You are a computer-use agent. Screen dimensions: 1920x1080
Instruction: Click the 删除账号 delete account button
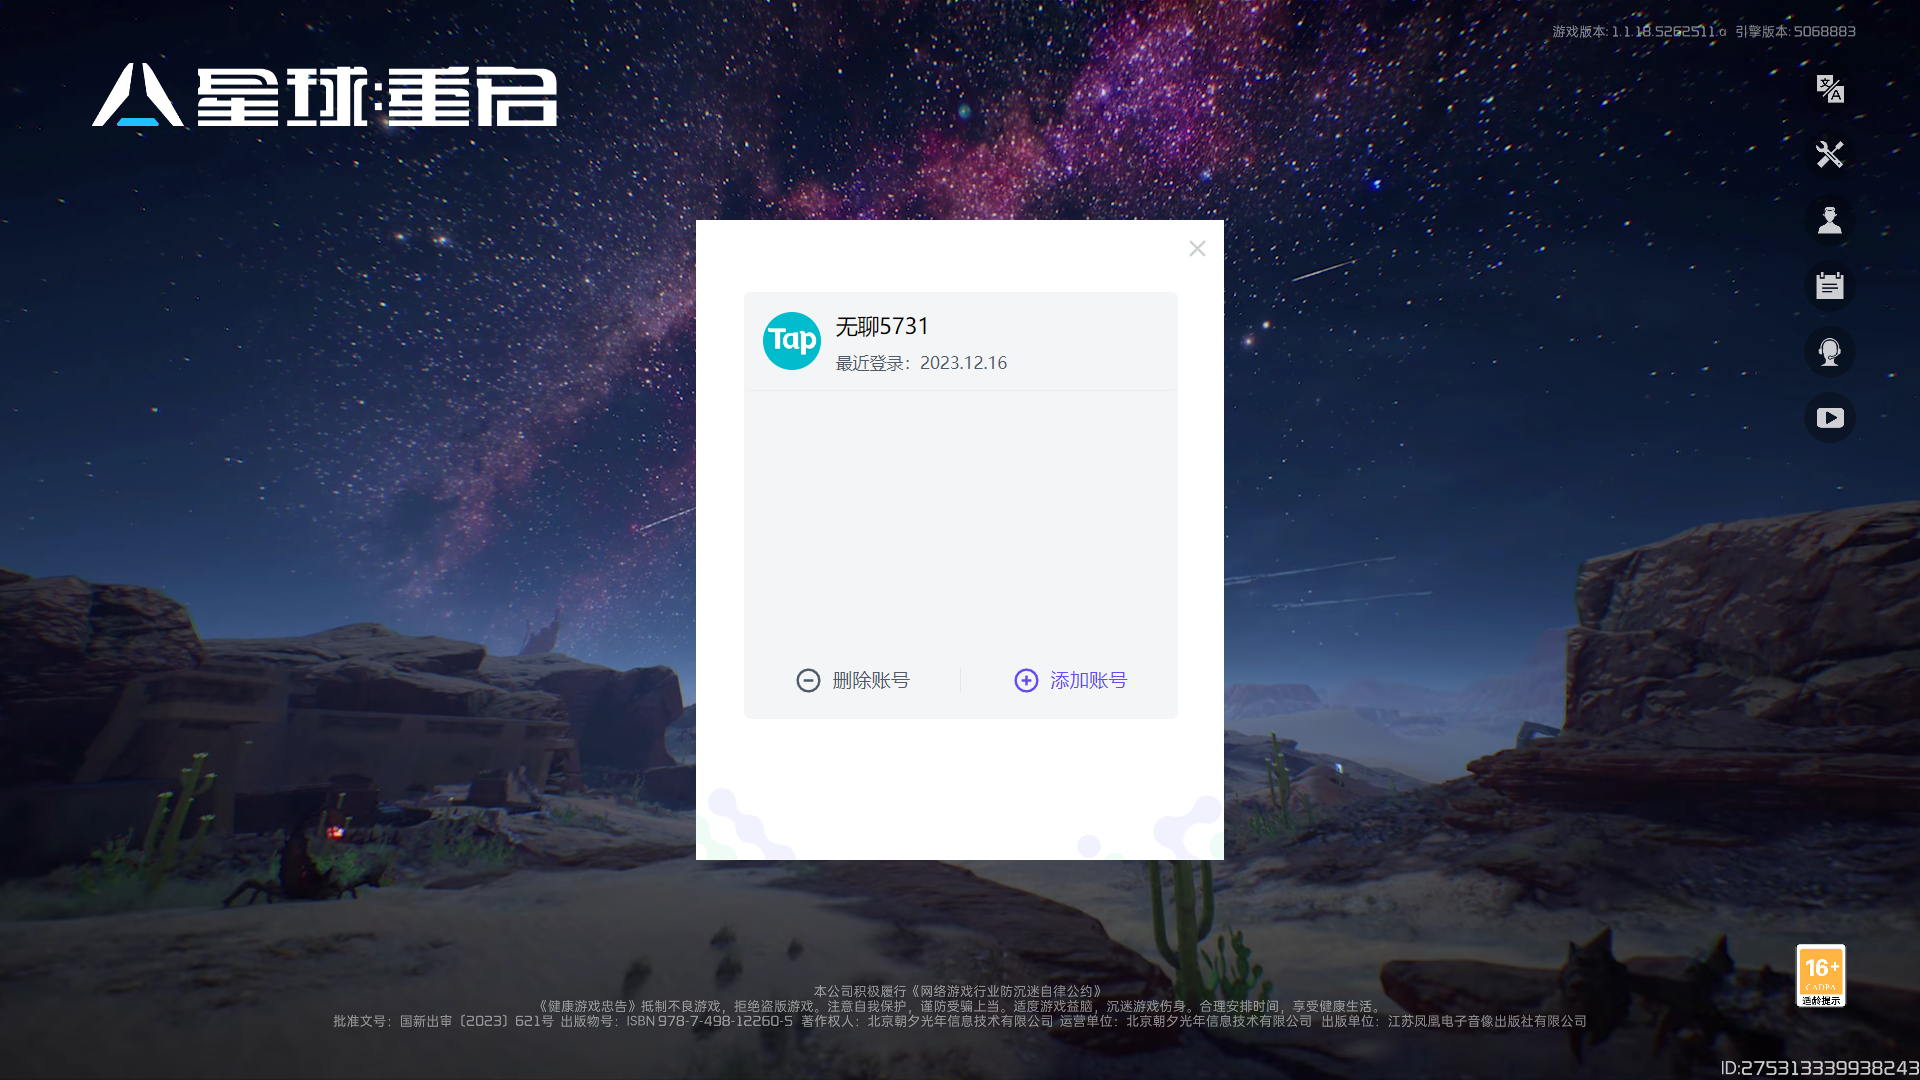coord(853,680)
